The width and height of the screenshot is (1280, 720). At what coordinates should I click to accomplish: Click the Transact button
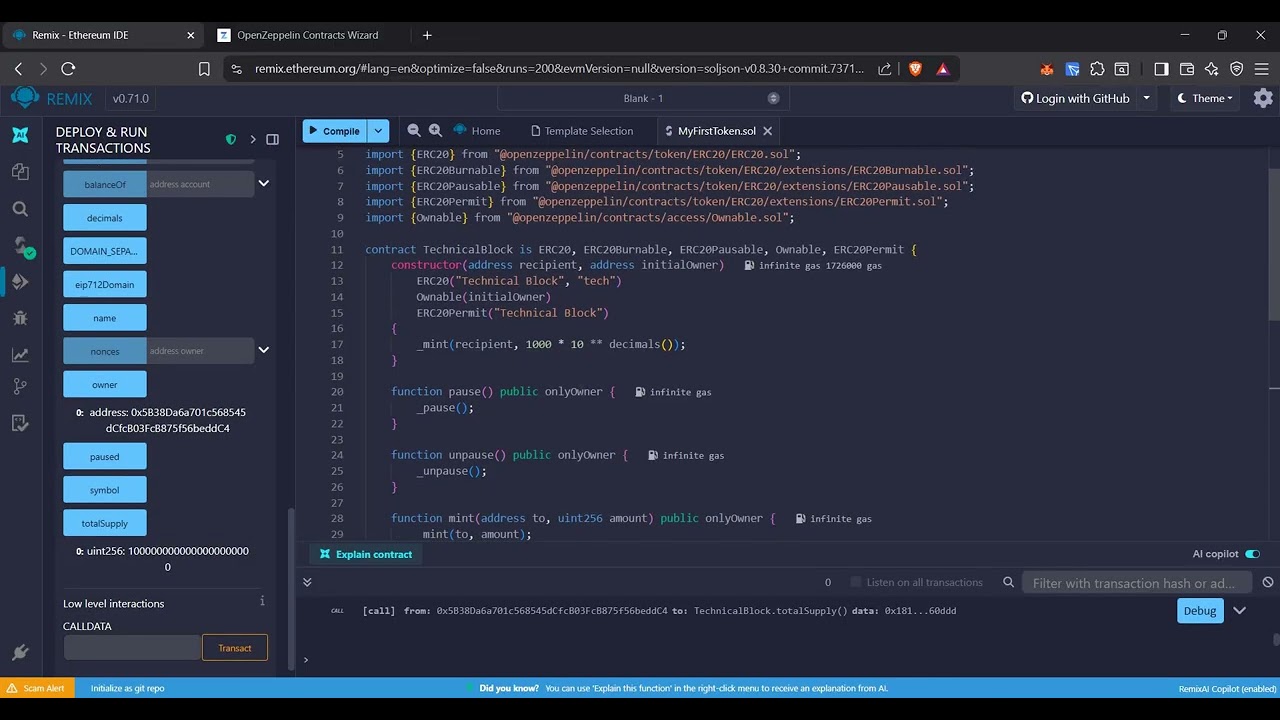(x=235, y=648)
